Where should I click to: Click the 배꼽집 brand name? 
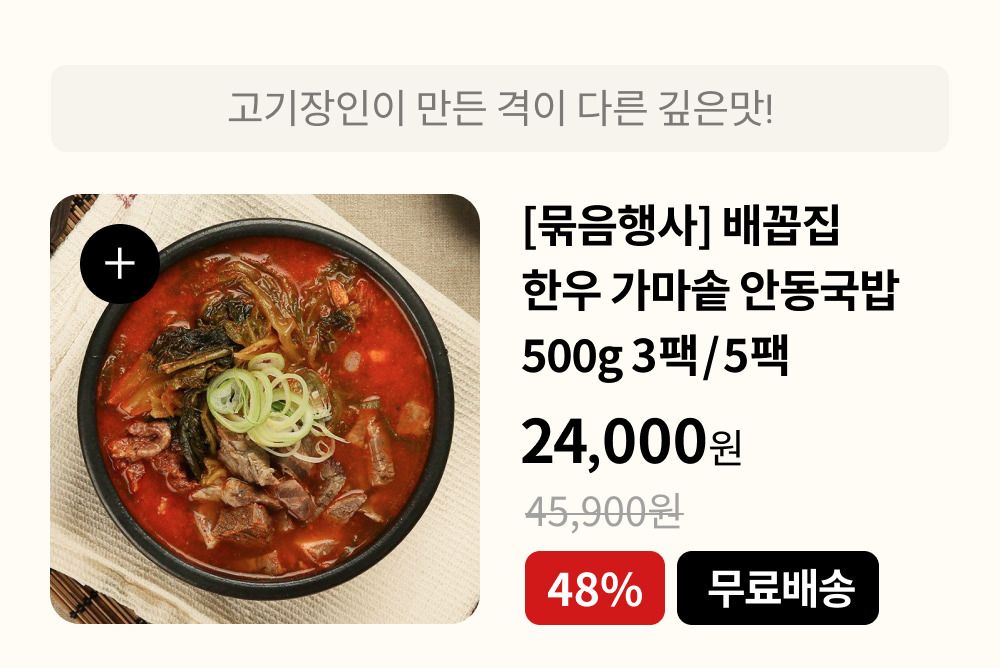coord(781,226)
